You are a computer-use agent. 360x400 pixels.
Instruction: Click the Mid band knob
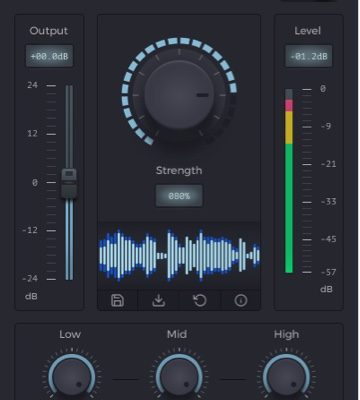(179, 378)
